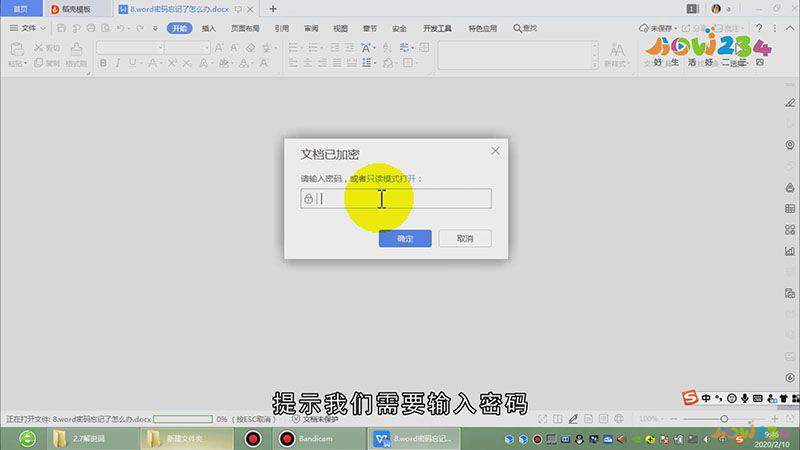Screen dimensions: 800x450
Task: Click the pen tool in right sidebar
Action: click(790, 103)
